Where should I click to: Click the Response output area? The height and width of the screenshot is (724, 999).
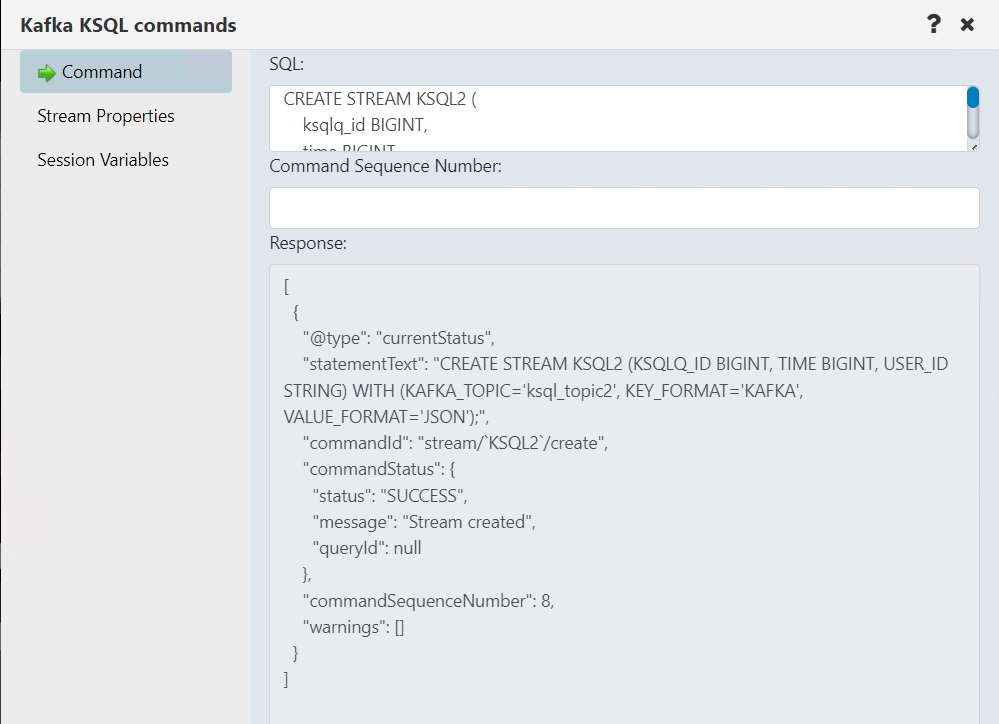pos(624,494)
